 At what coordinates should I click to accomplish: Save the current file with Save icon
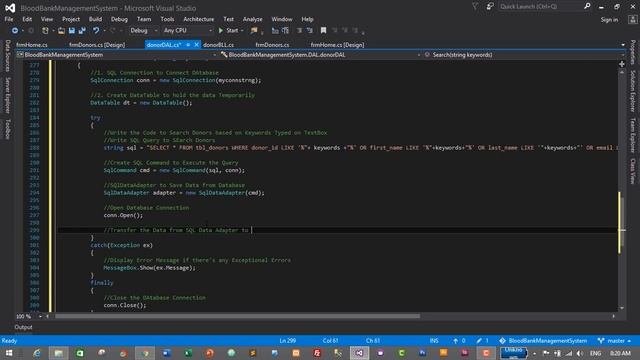[72, 31]
